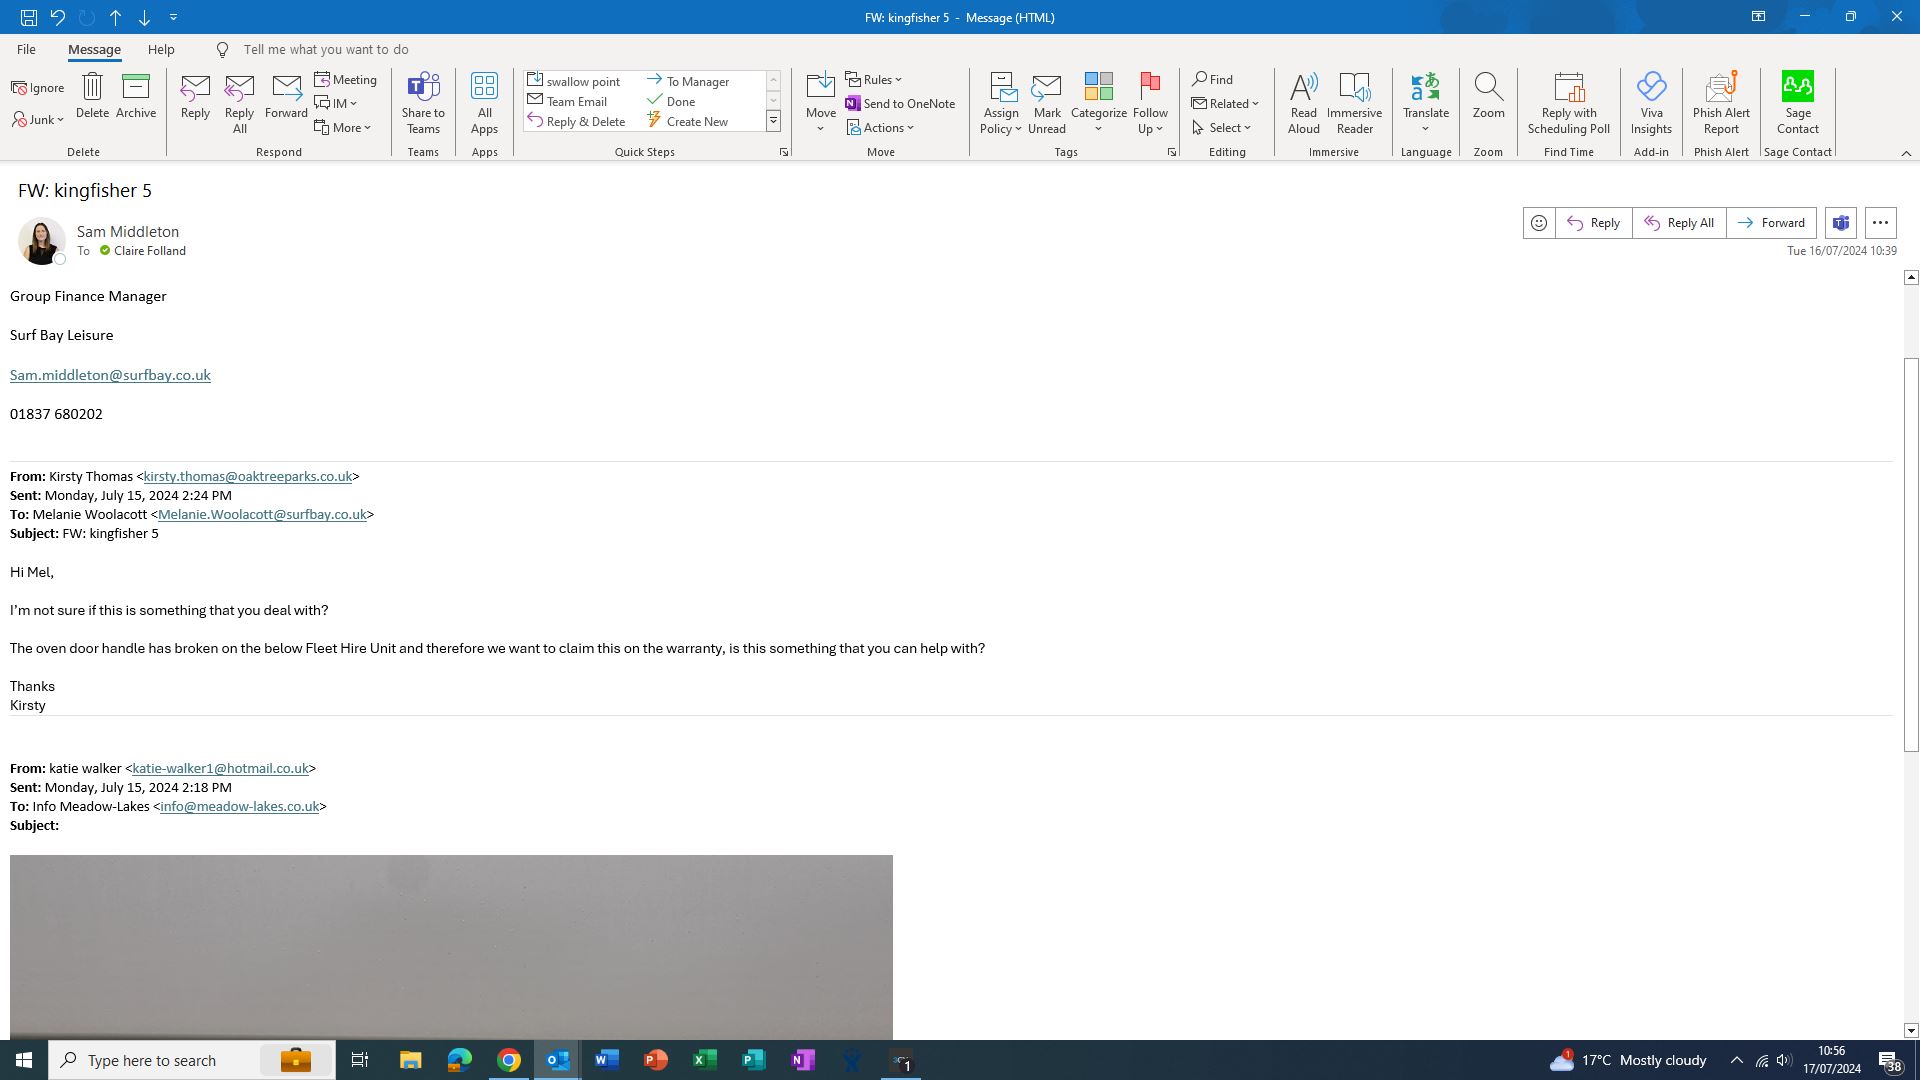Click the kirsty.thomas@oaktreeparks.co.uk email link
The image size is (1920, 1080).
pos(247,477)
